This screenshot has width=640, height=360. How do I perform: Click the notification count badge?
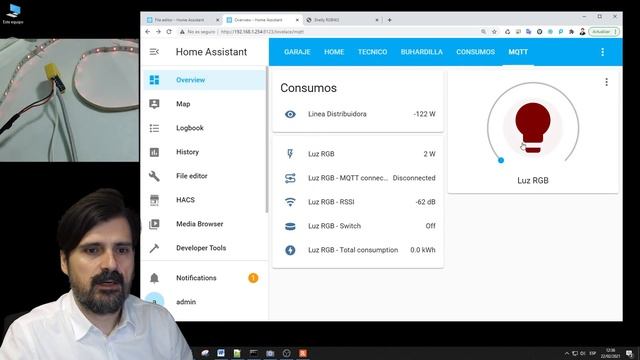pyautogui.click(x=253, y=278)
